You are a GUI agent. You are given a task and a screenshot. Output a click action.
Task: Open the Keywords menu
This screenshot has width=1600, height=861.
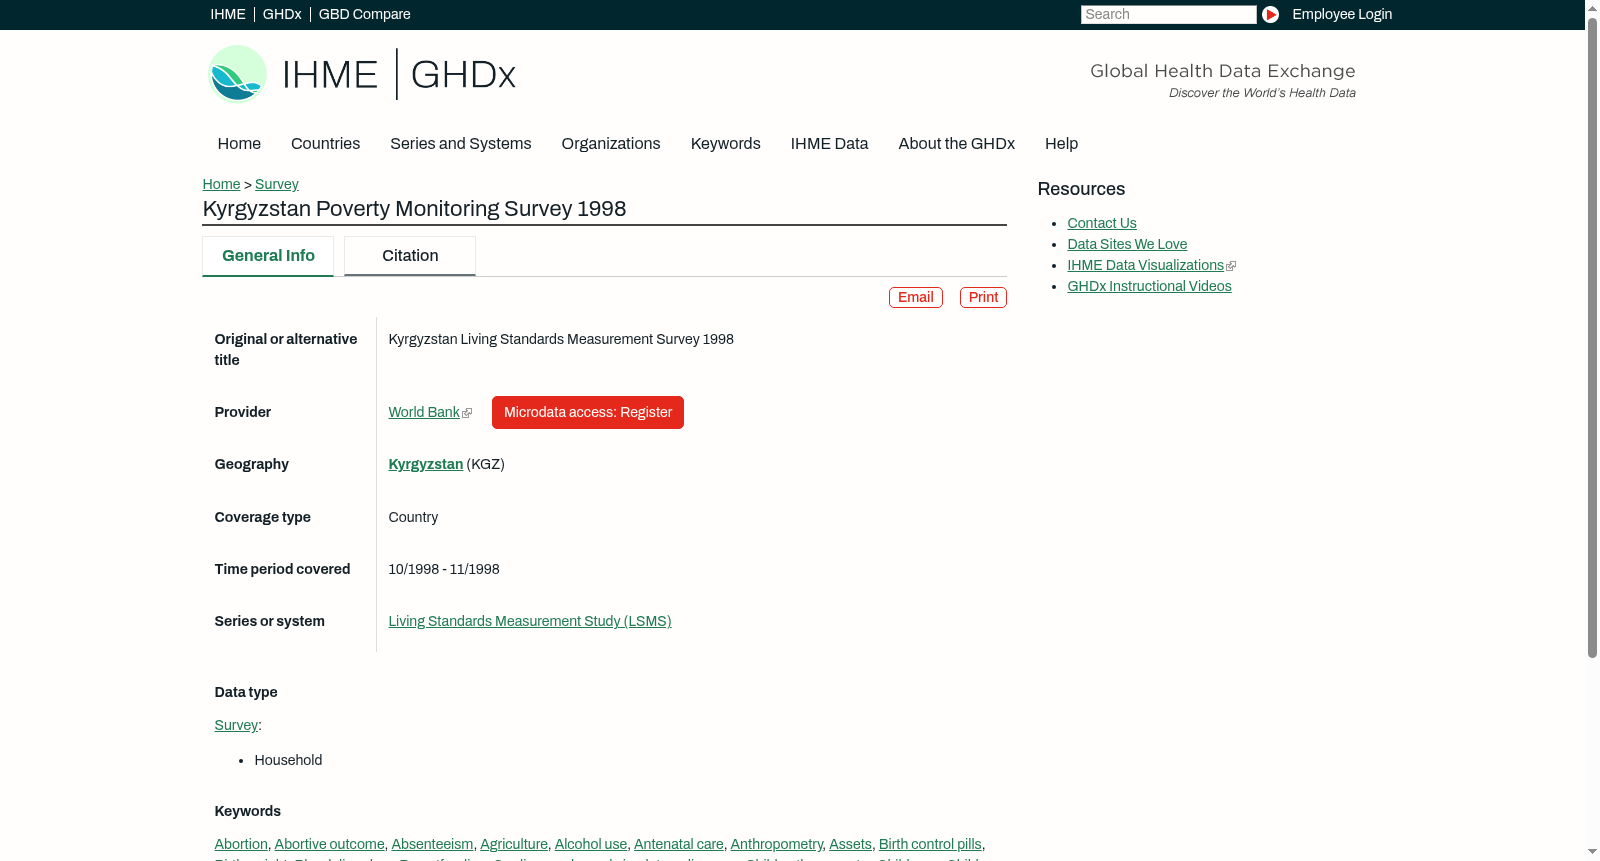pos(725,143)
